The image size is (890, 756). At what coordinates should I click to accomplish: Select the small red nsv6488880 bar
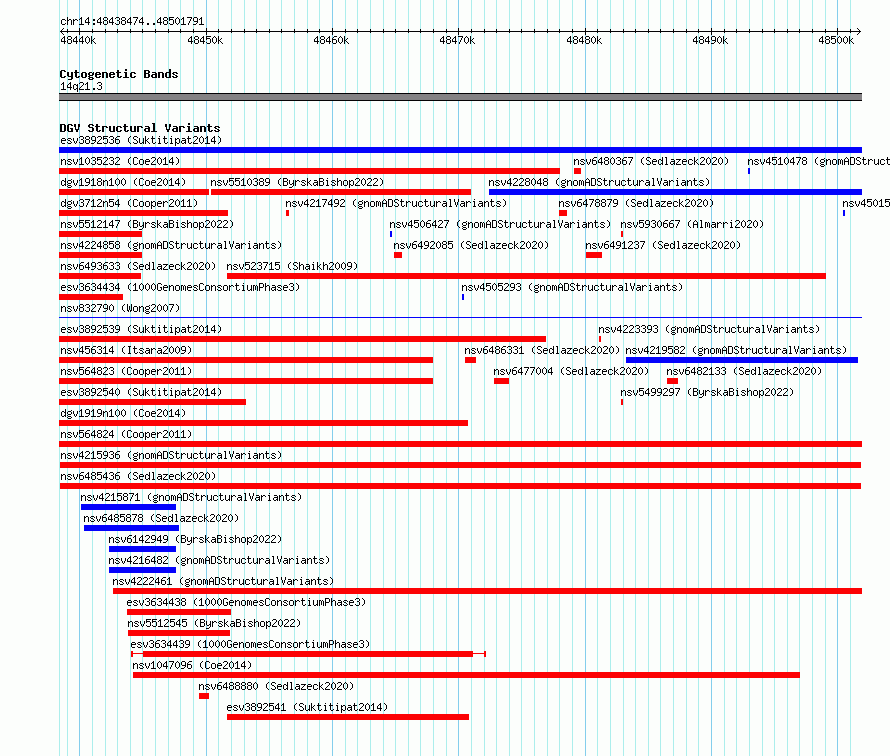[204, 696]
